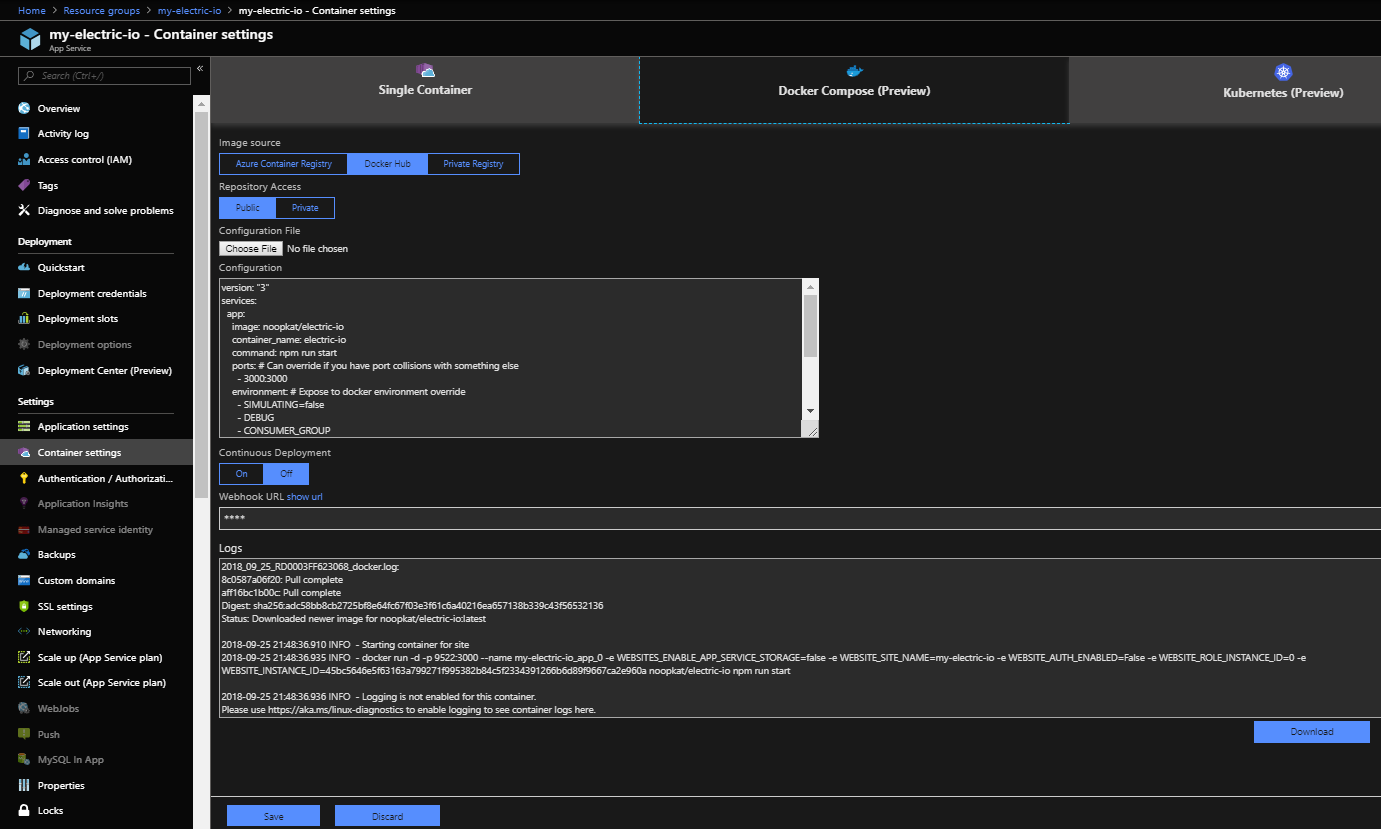Image resolution: width=1381 pixels, height=829 pixels.
Task: Click the Authentication key icon
Action: click(24, 479)
